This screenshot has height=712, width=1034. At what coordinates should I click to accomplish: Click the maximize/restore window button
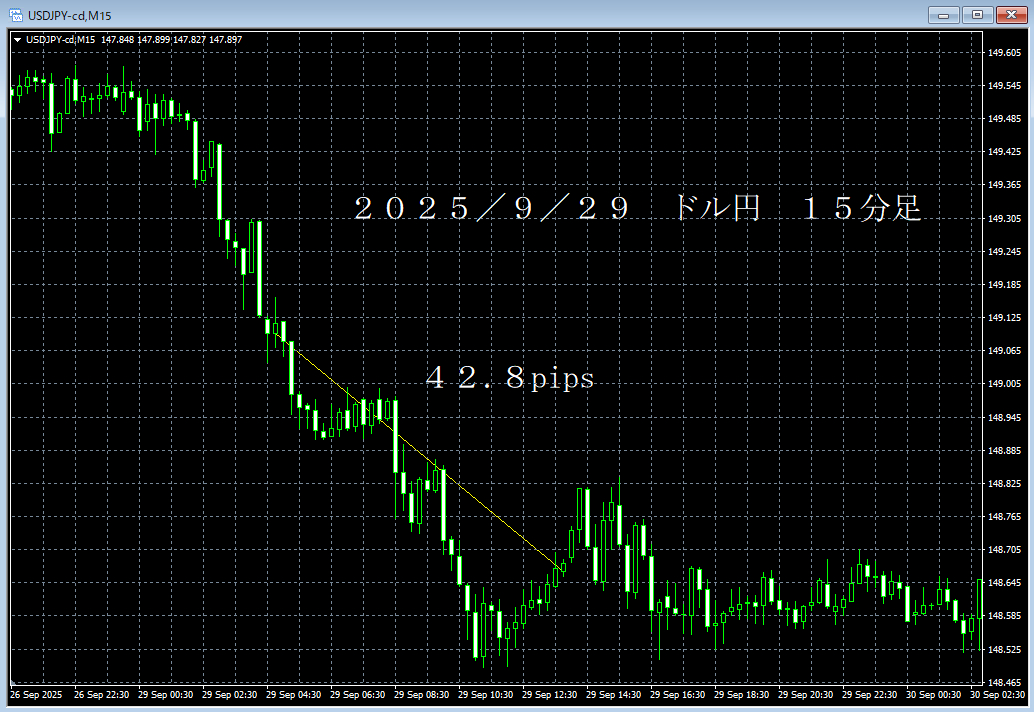[977, 15]
